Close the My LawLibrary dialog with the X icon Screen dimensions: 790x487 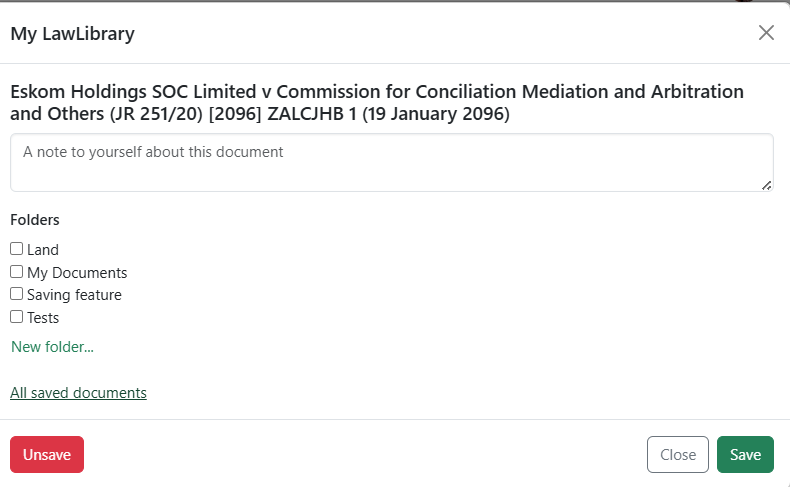[766, 33]
